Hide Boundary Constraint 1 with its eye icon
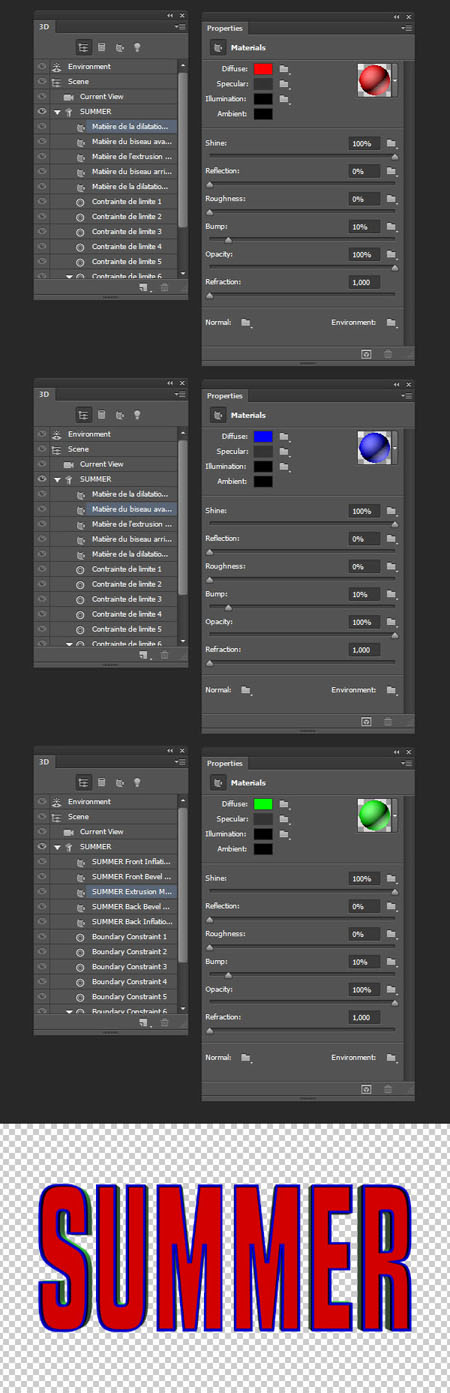The width and height of the screenshot is (450, 1393). 42,936
